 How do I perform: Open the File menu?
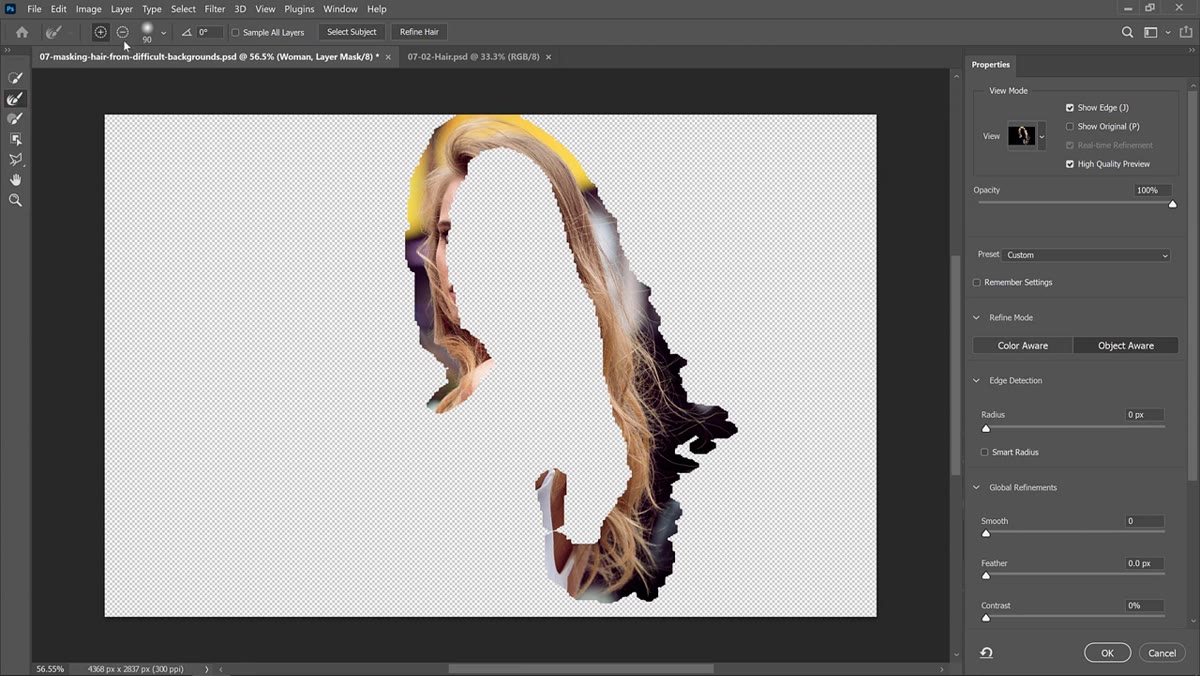[x=35, y=9]
